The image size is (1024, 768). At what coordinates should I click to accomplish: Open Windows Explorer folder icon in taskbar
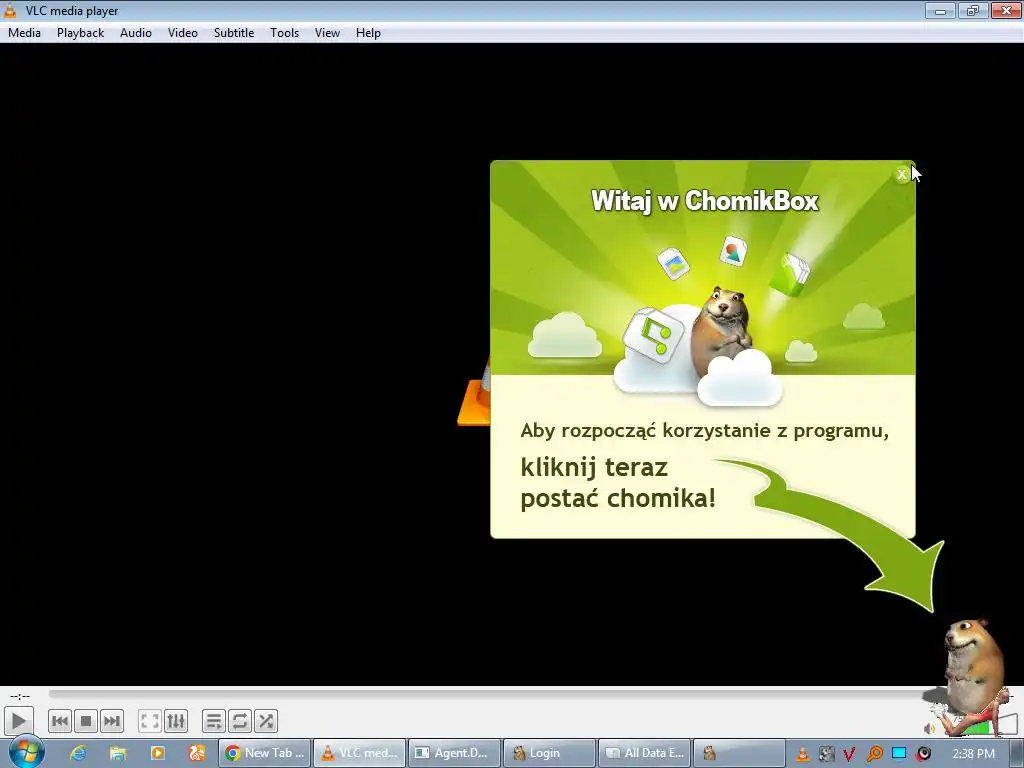118,753
